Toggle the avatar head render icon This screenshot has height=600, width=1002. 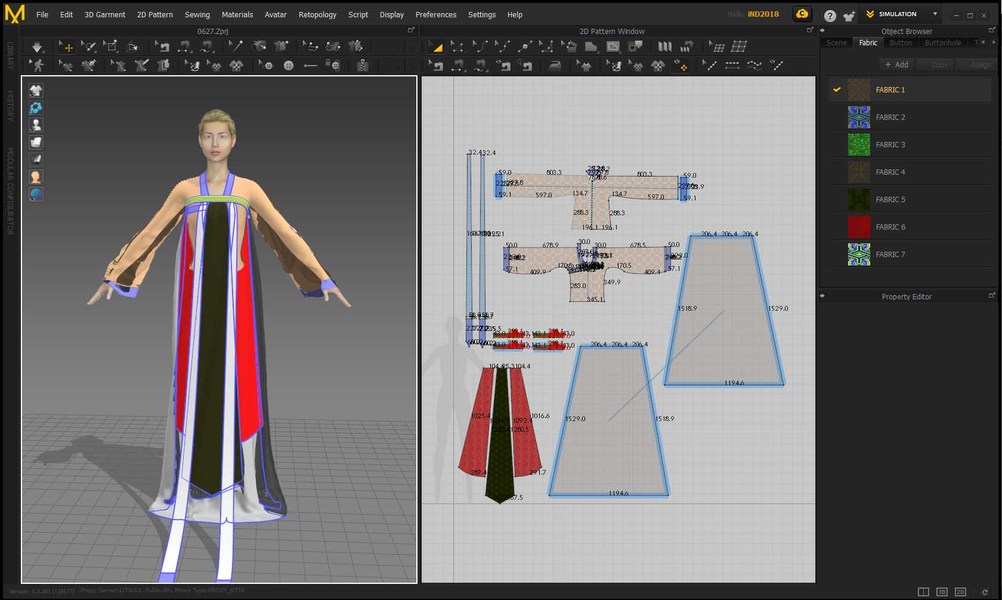[x=36, y=177]
